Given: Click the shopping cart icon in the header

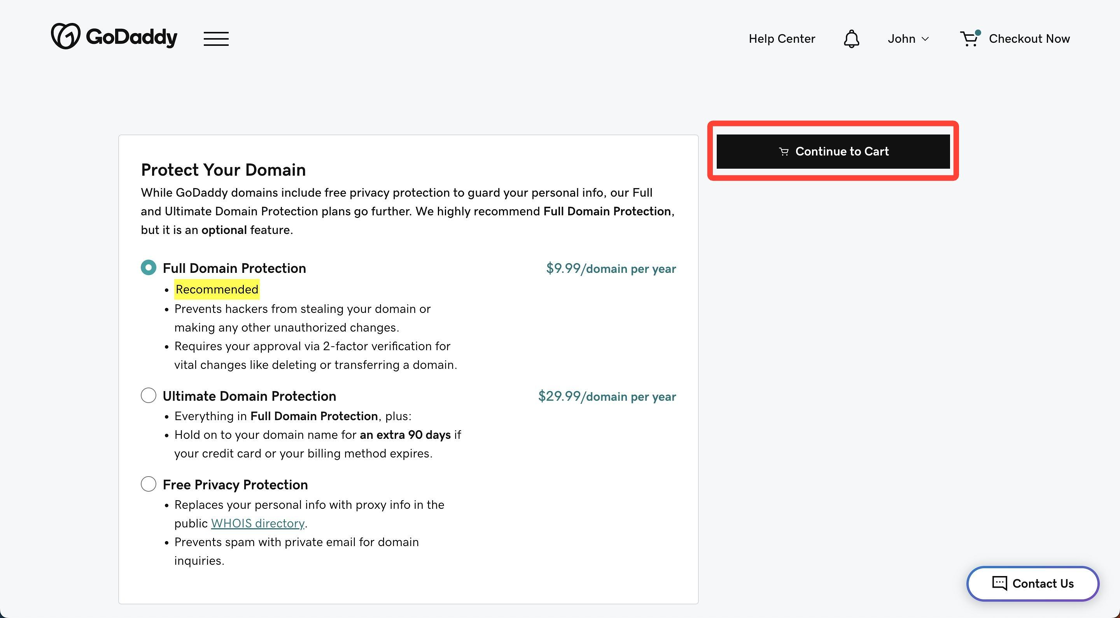Looking at the screenshot, I should (969, 38).
